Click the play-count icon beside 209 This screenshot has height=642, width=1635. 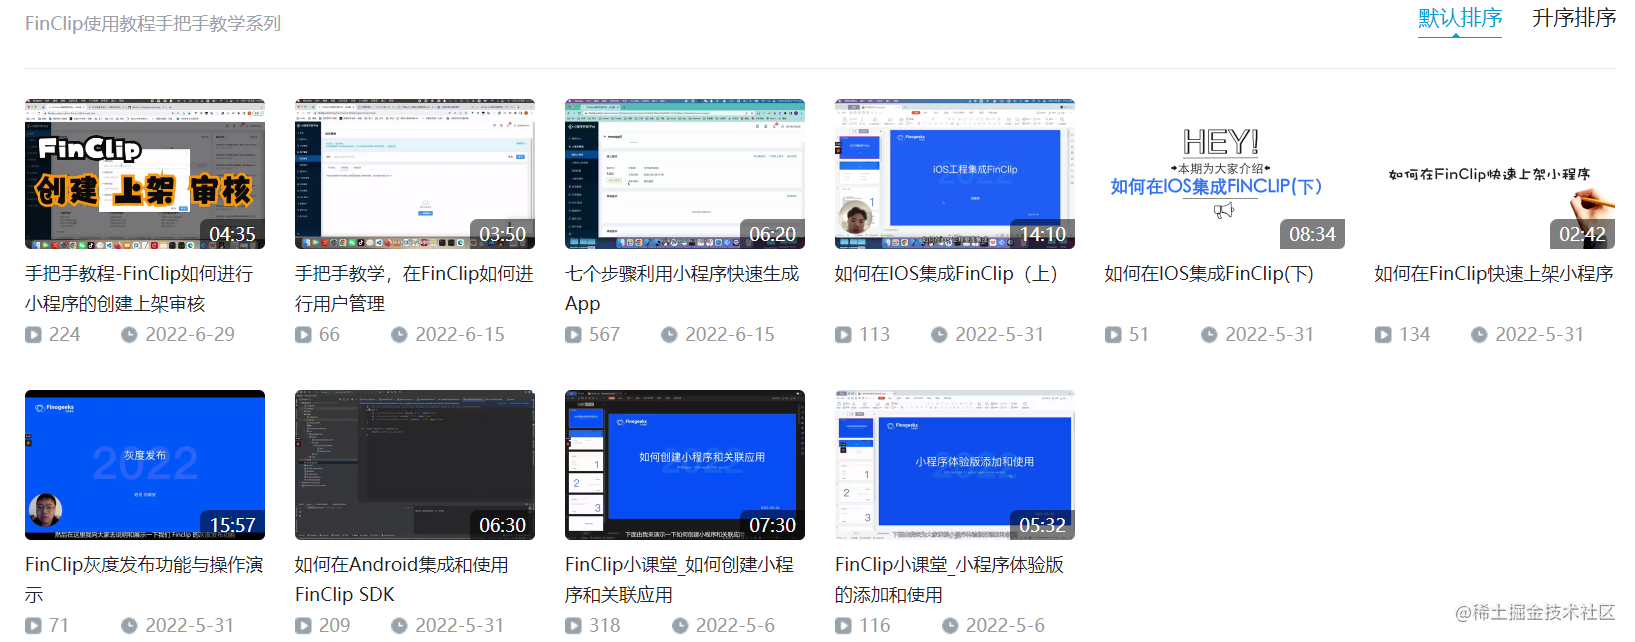(303, 626)
